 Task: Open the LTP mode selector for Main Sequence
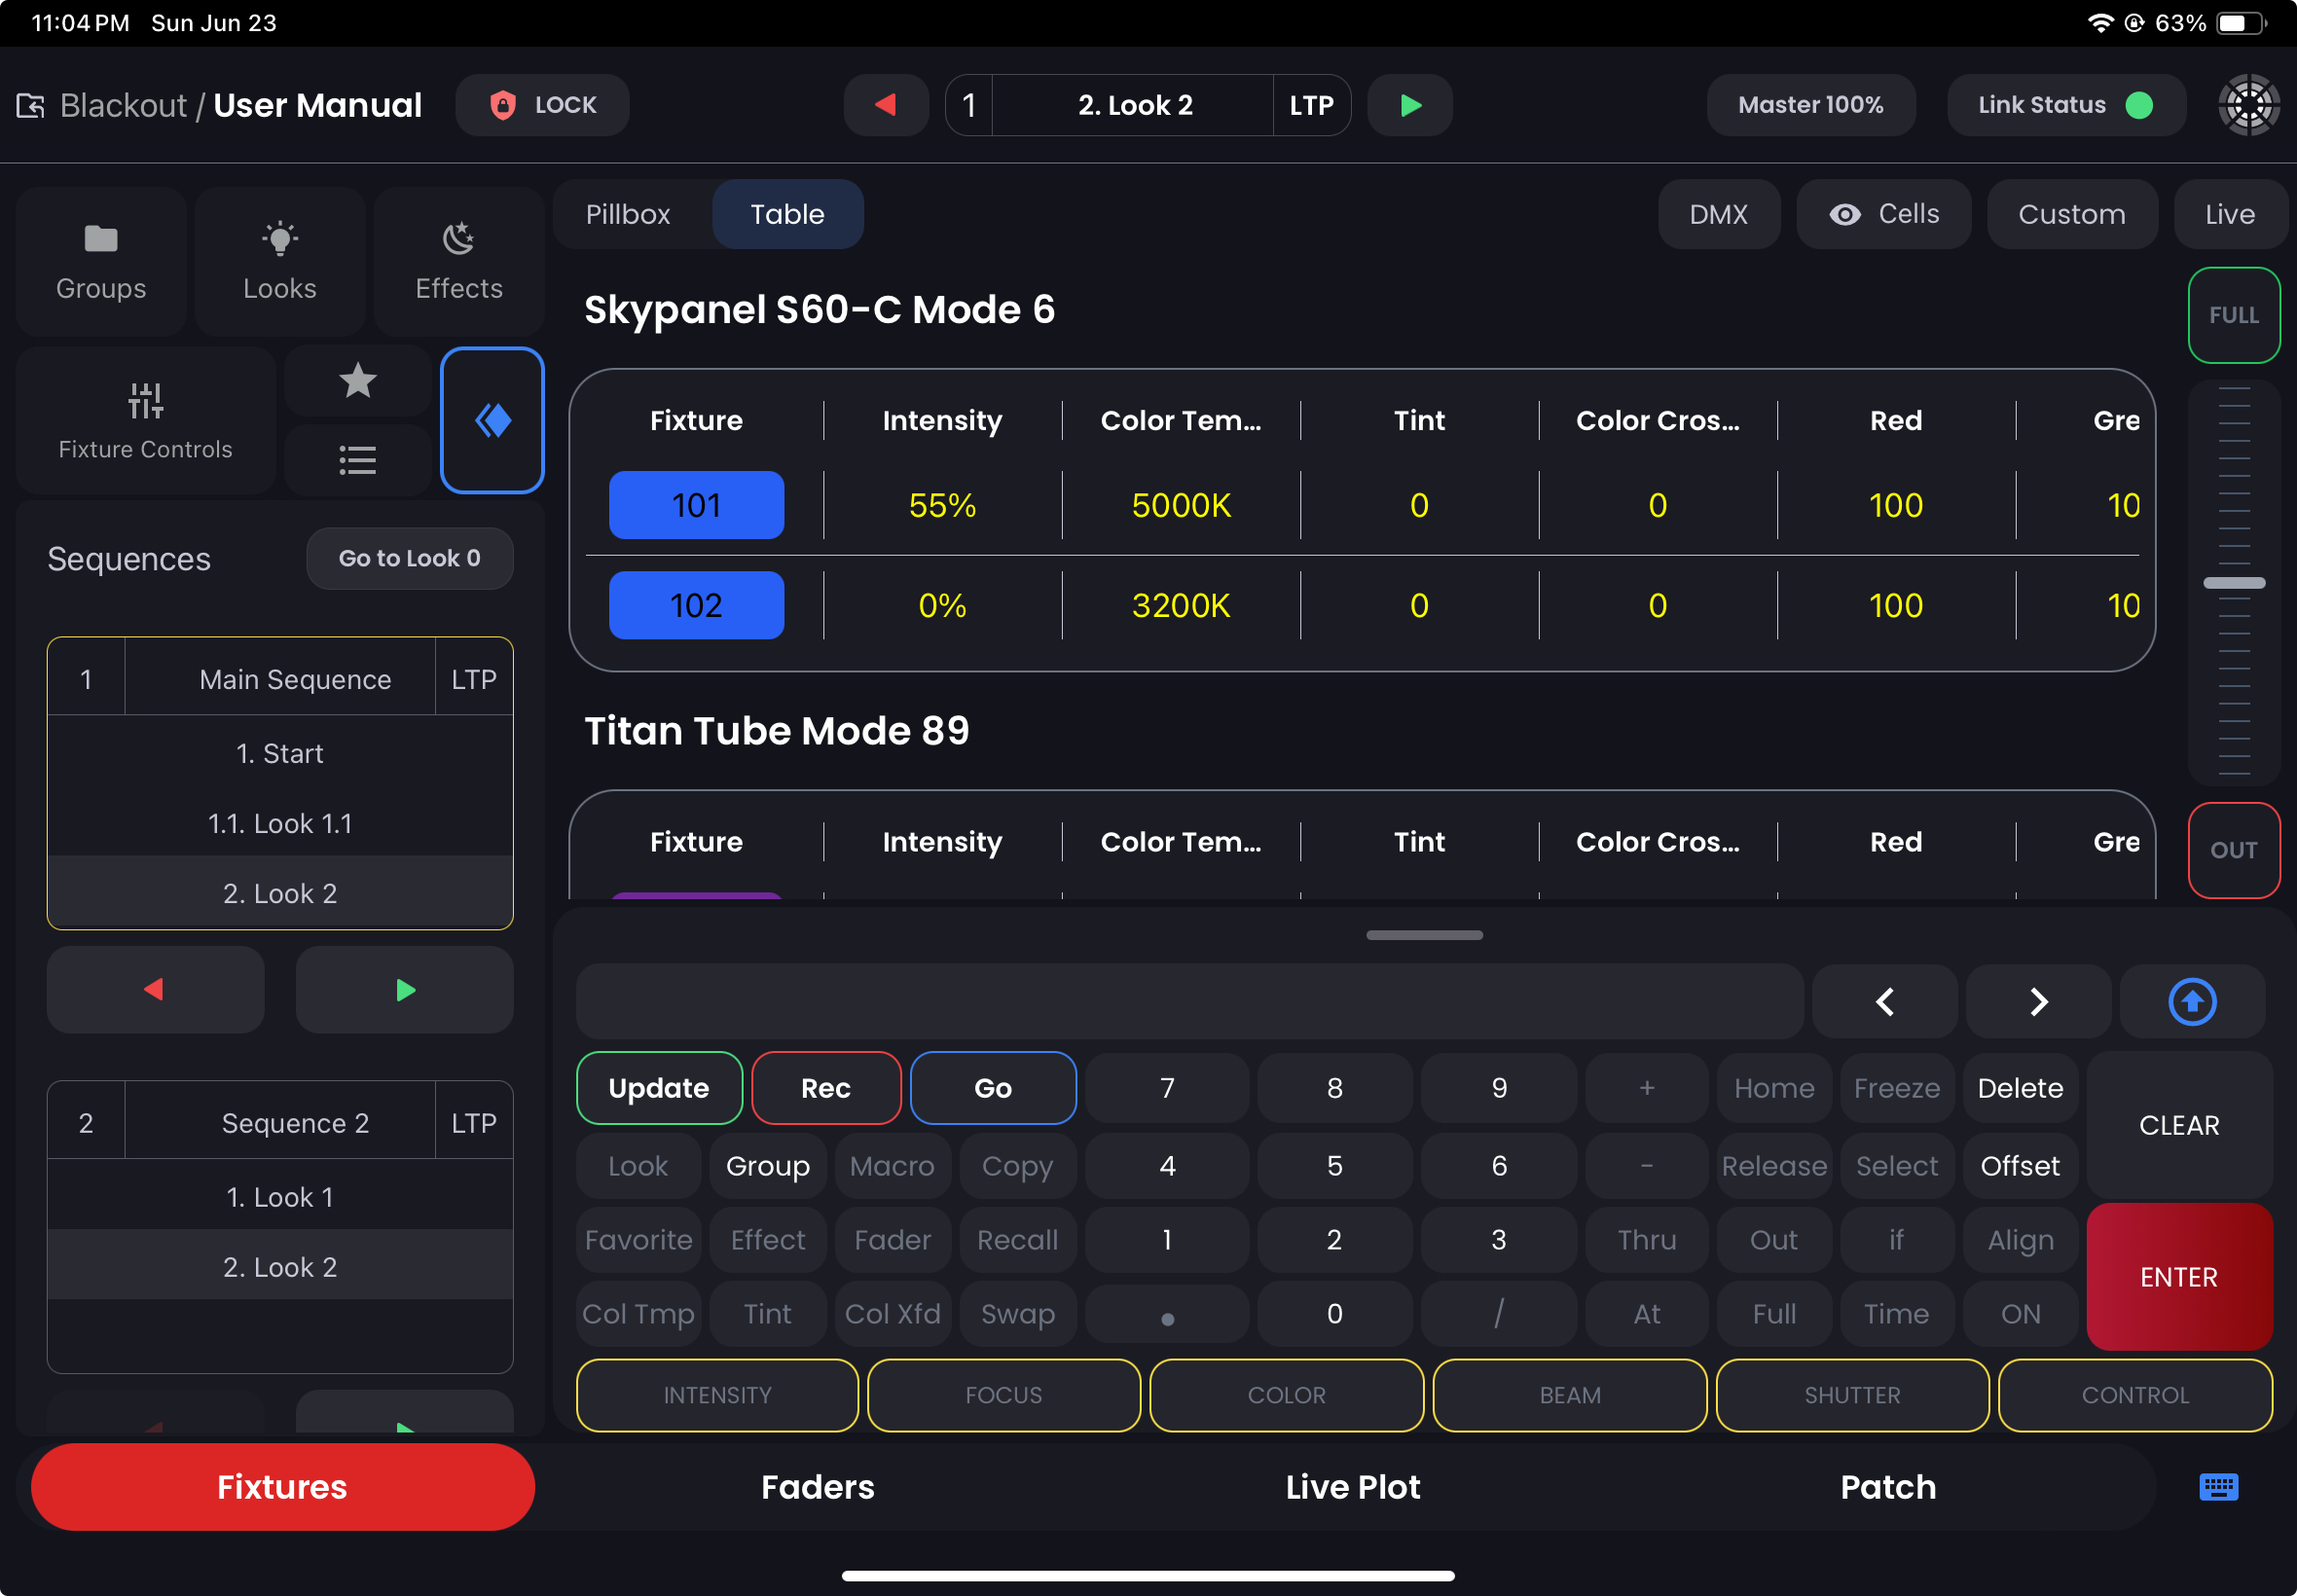point(474,678)
